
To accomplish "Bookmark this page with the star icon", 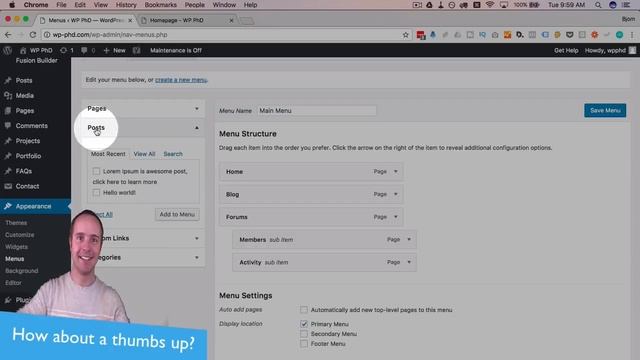I will [x=405, y=35].
